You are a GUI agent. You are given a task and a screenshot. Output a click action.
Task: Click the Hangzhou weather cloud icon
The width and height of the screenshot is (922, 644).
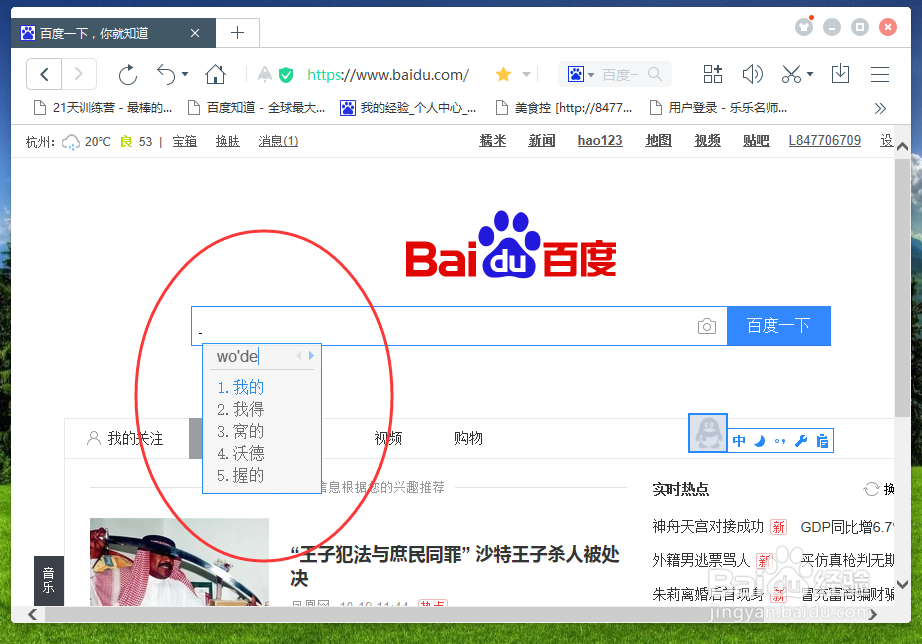click(x=71, y=142)
